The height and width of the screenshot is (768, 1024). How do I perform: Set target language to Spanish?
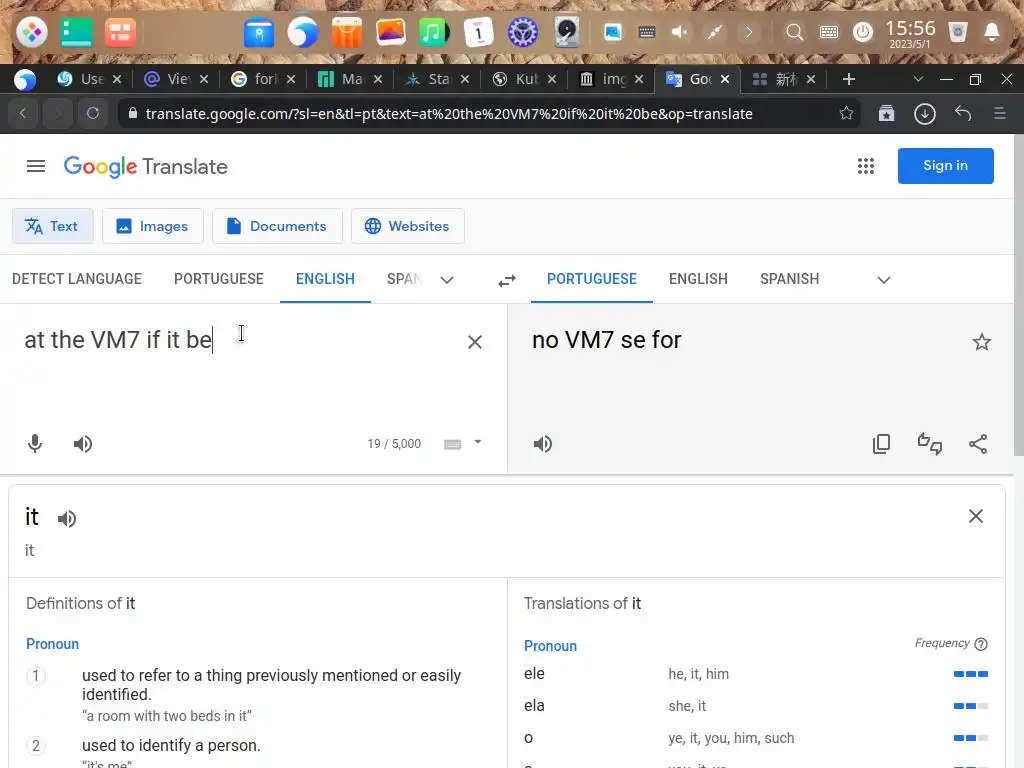(790, 279)
